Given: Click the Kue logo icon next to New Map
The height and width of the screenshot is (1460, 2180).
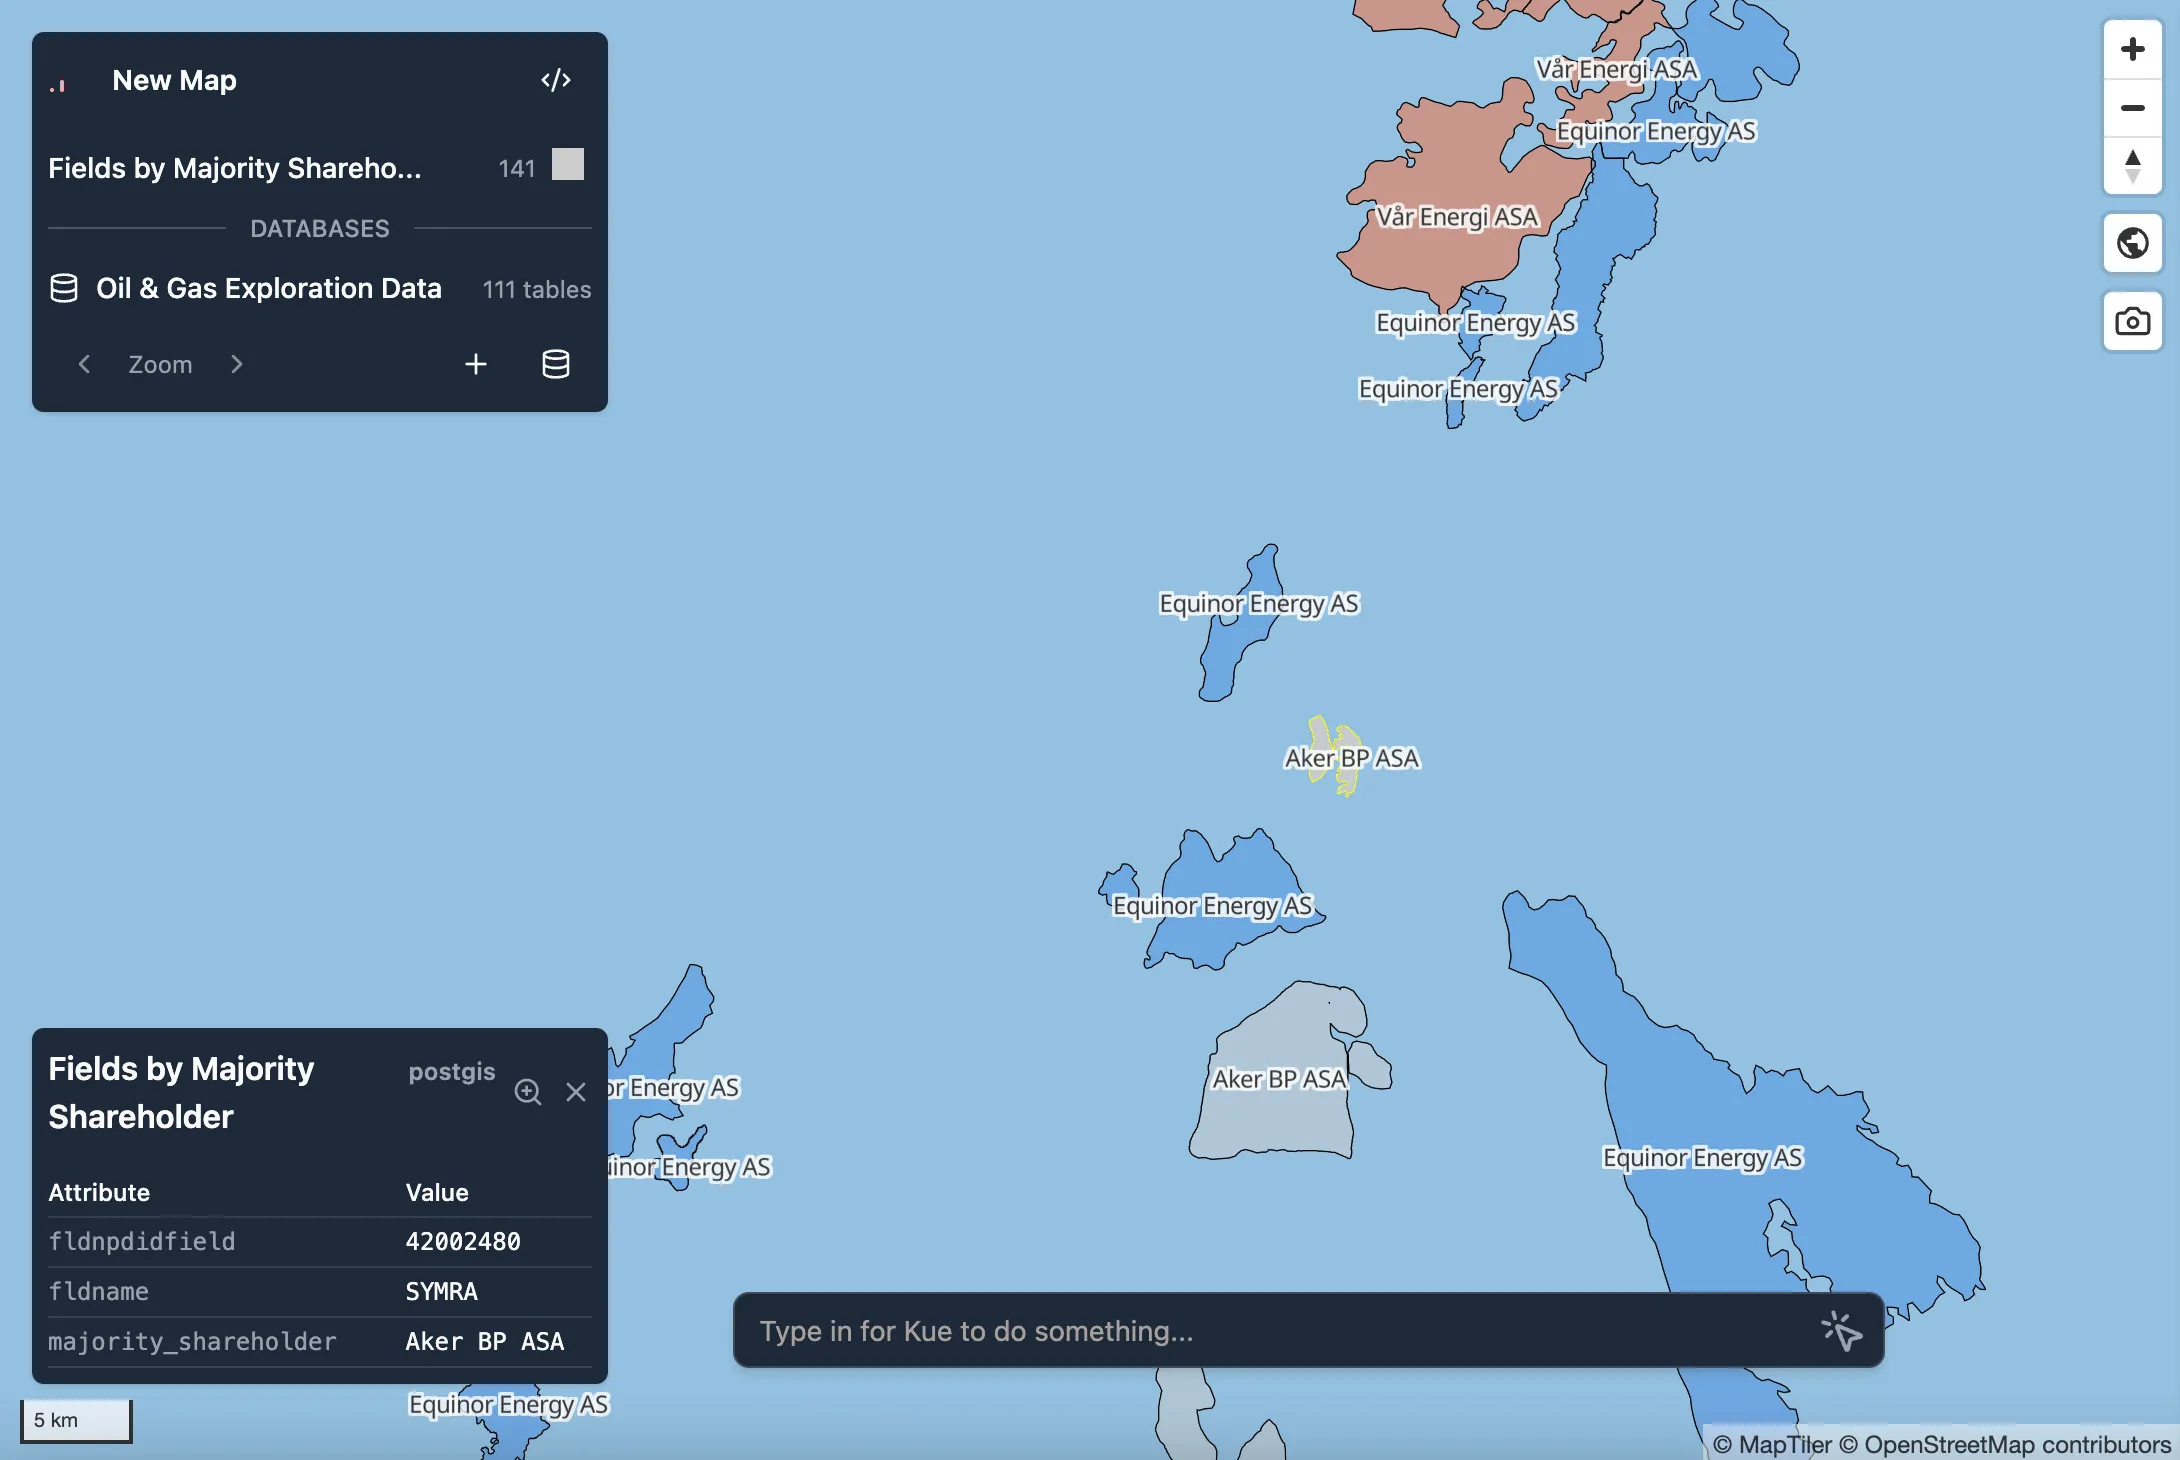Looking at the screenshot, I should pyautogui.click(x=58, y=85).
